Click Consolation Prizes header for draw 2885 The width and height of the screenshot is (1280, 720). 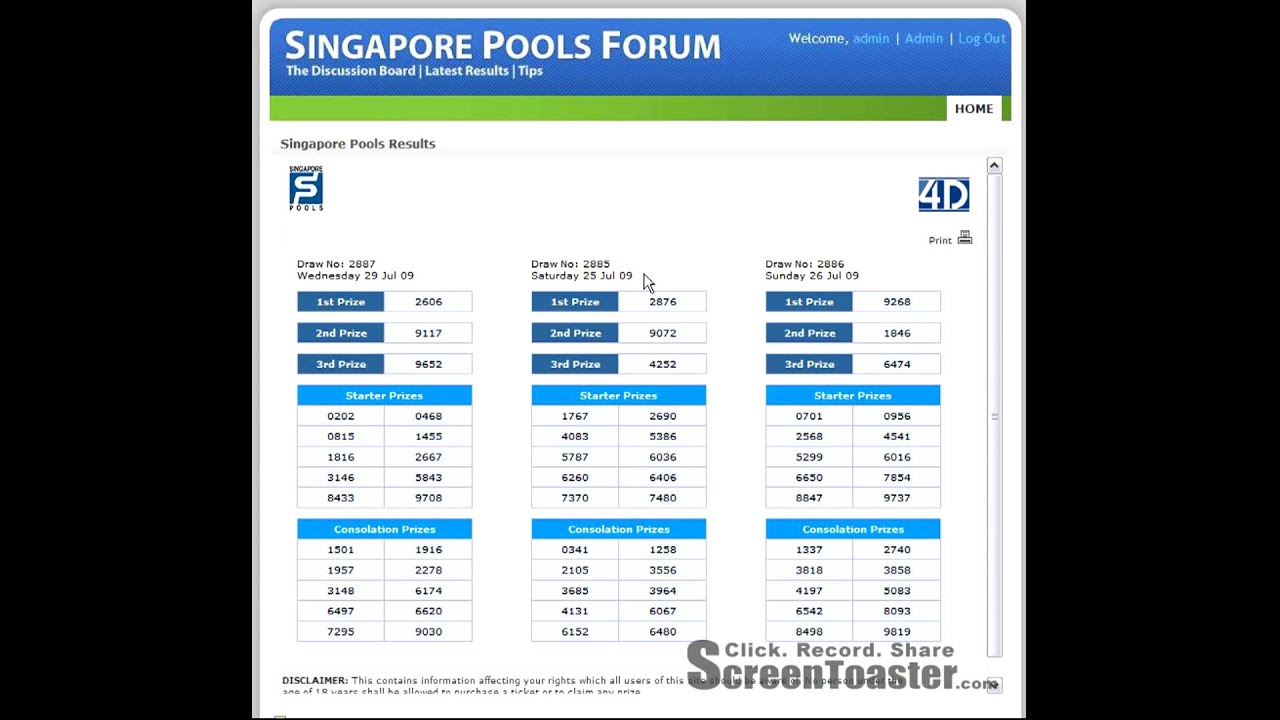pyautogui.click(x=618, y=529)
